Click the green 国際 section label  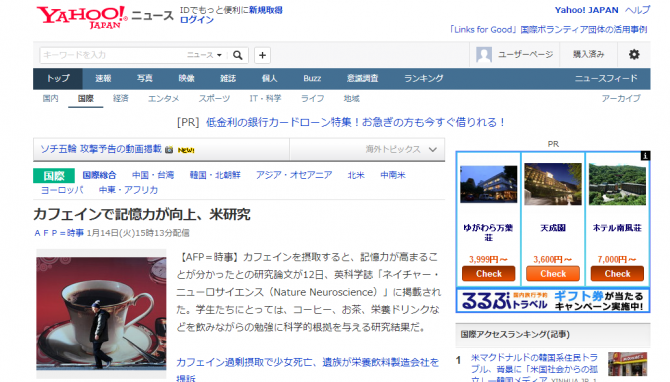click(x=54, y=176)
